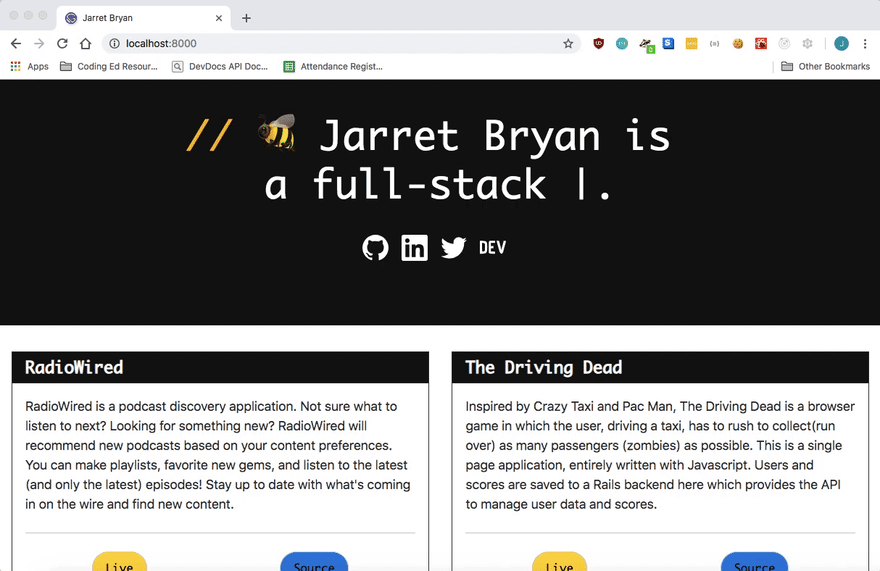Open the Attendance Register bookmark
This screenshot has width=880, height=571.
click(333, 66)
